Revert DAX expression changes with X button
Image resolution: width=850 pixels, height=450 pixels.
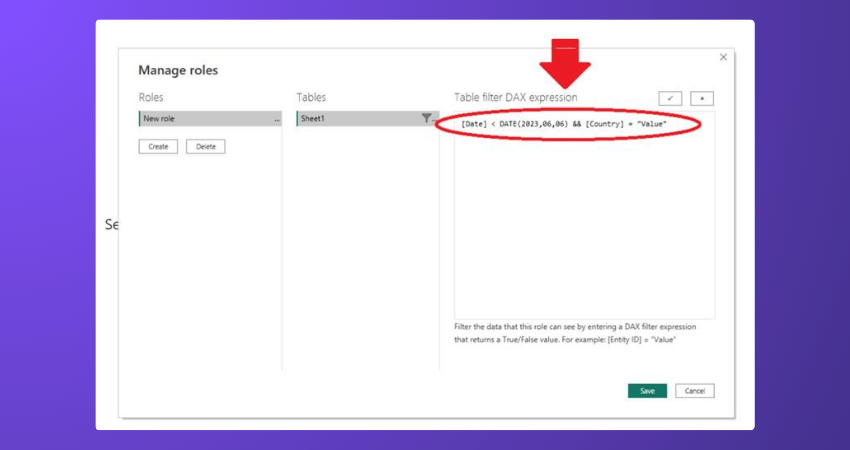point(702,99)
